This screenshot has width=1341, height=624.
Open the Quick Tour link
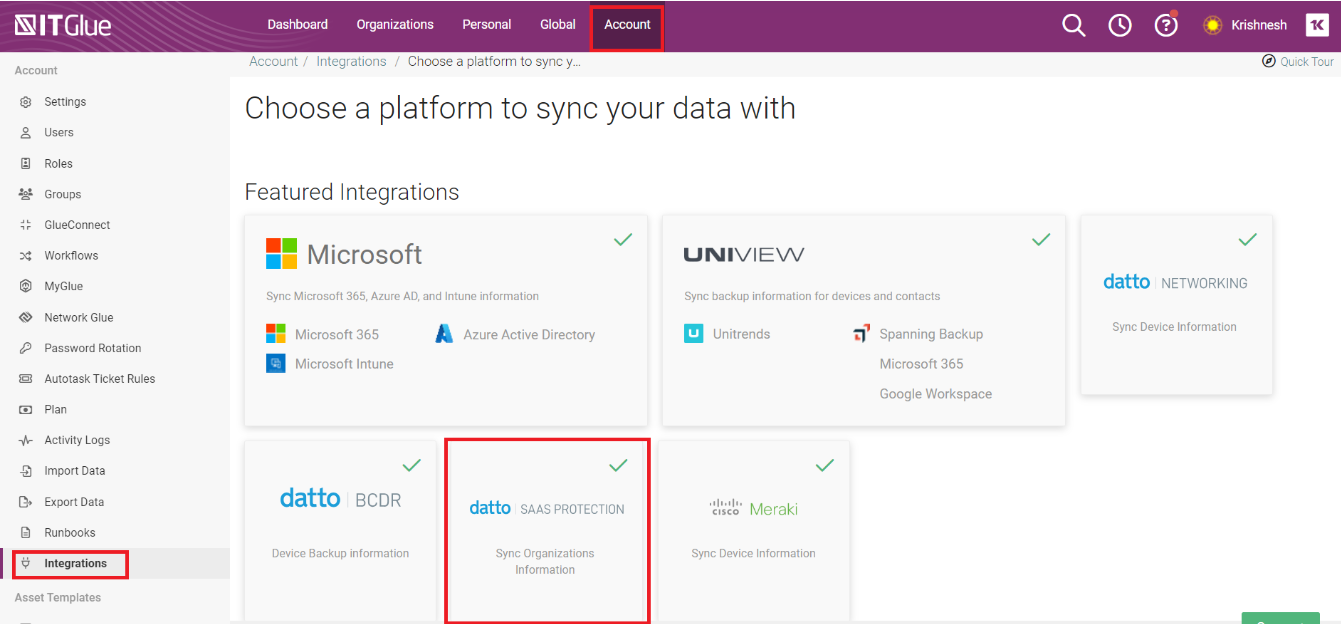point(1307,62)
